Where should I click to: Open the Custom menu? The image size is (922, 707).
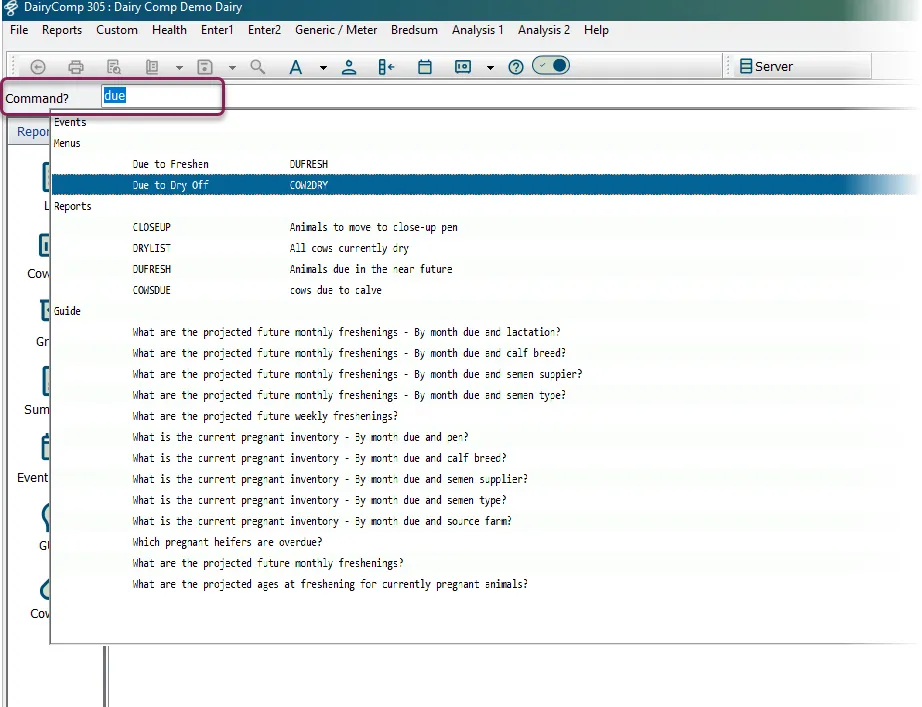pyautogui.click(x=117, y=30)
